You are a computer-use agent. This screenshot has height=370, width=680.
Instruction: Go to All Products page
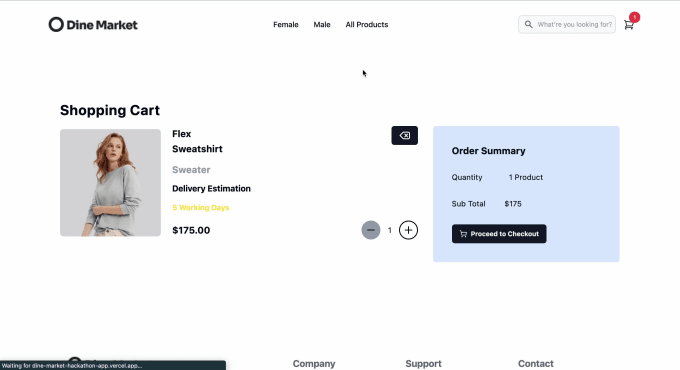click(367, 25)
